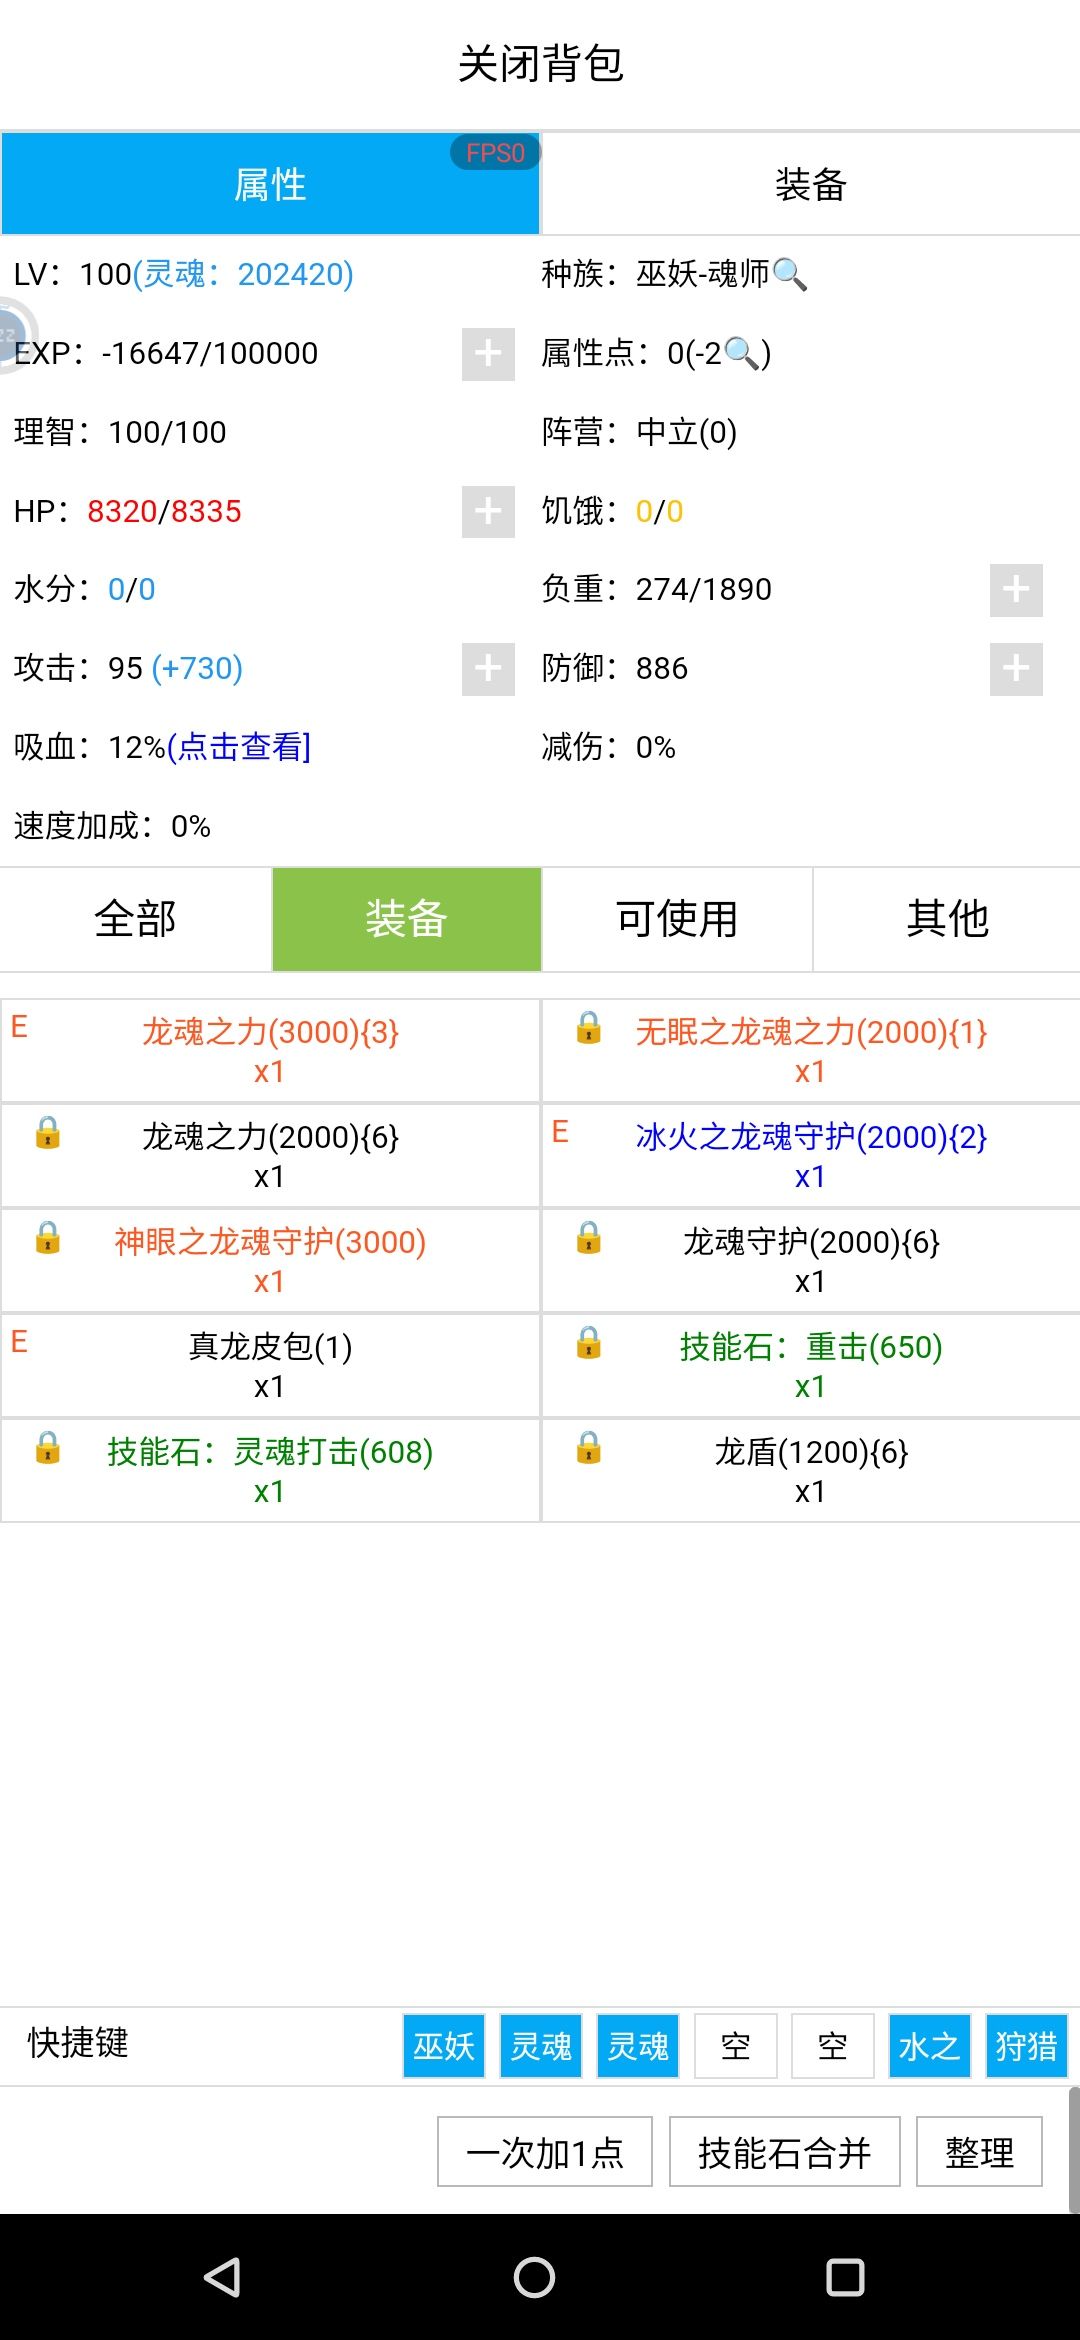Switch to the top 装备 tab
Image resolution: width=1080 pixels, height=2340 pixels.
click(x=811, y=185)
